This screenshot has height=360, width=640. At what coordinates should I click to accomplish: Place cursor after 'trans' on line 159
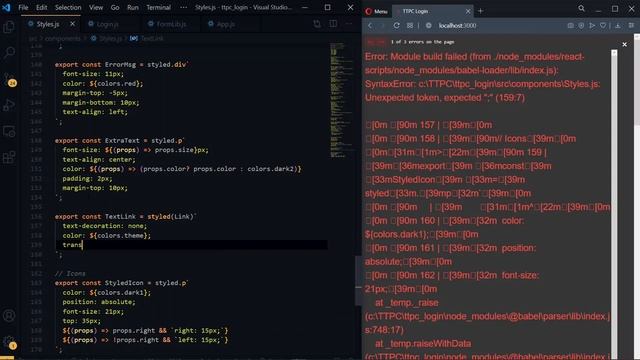point(82,245)
